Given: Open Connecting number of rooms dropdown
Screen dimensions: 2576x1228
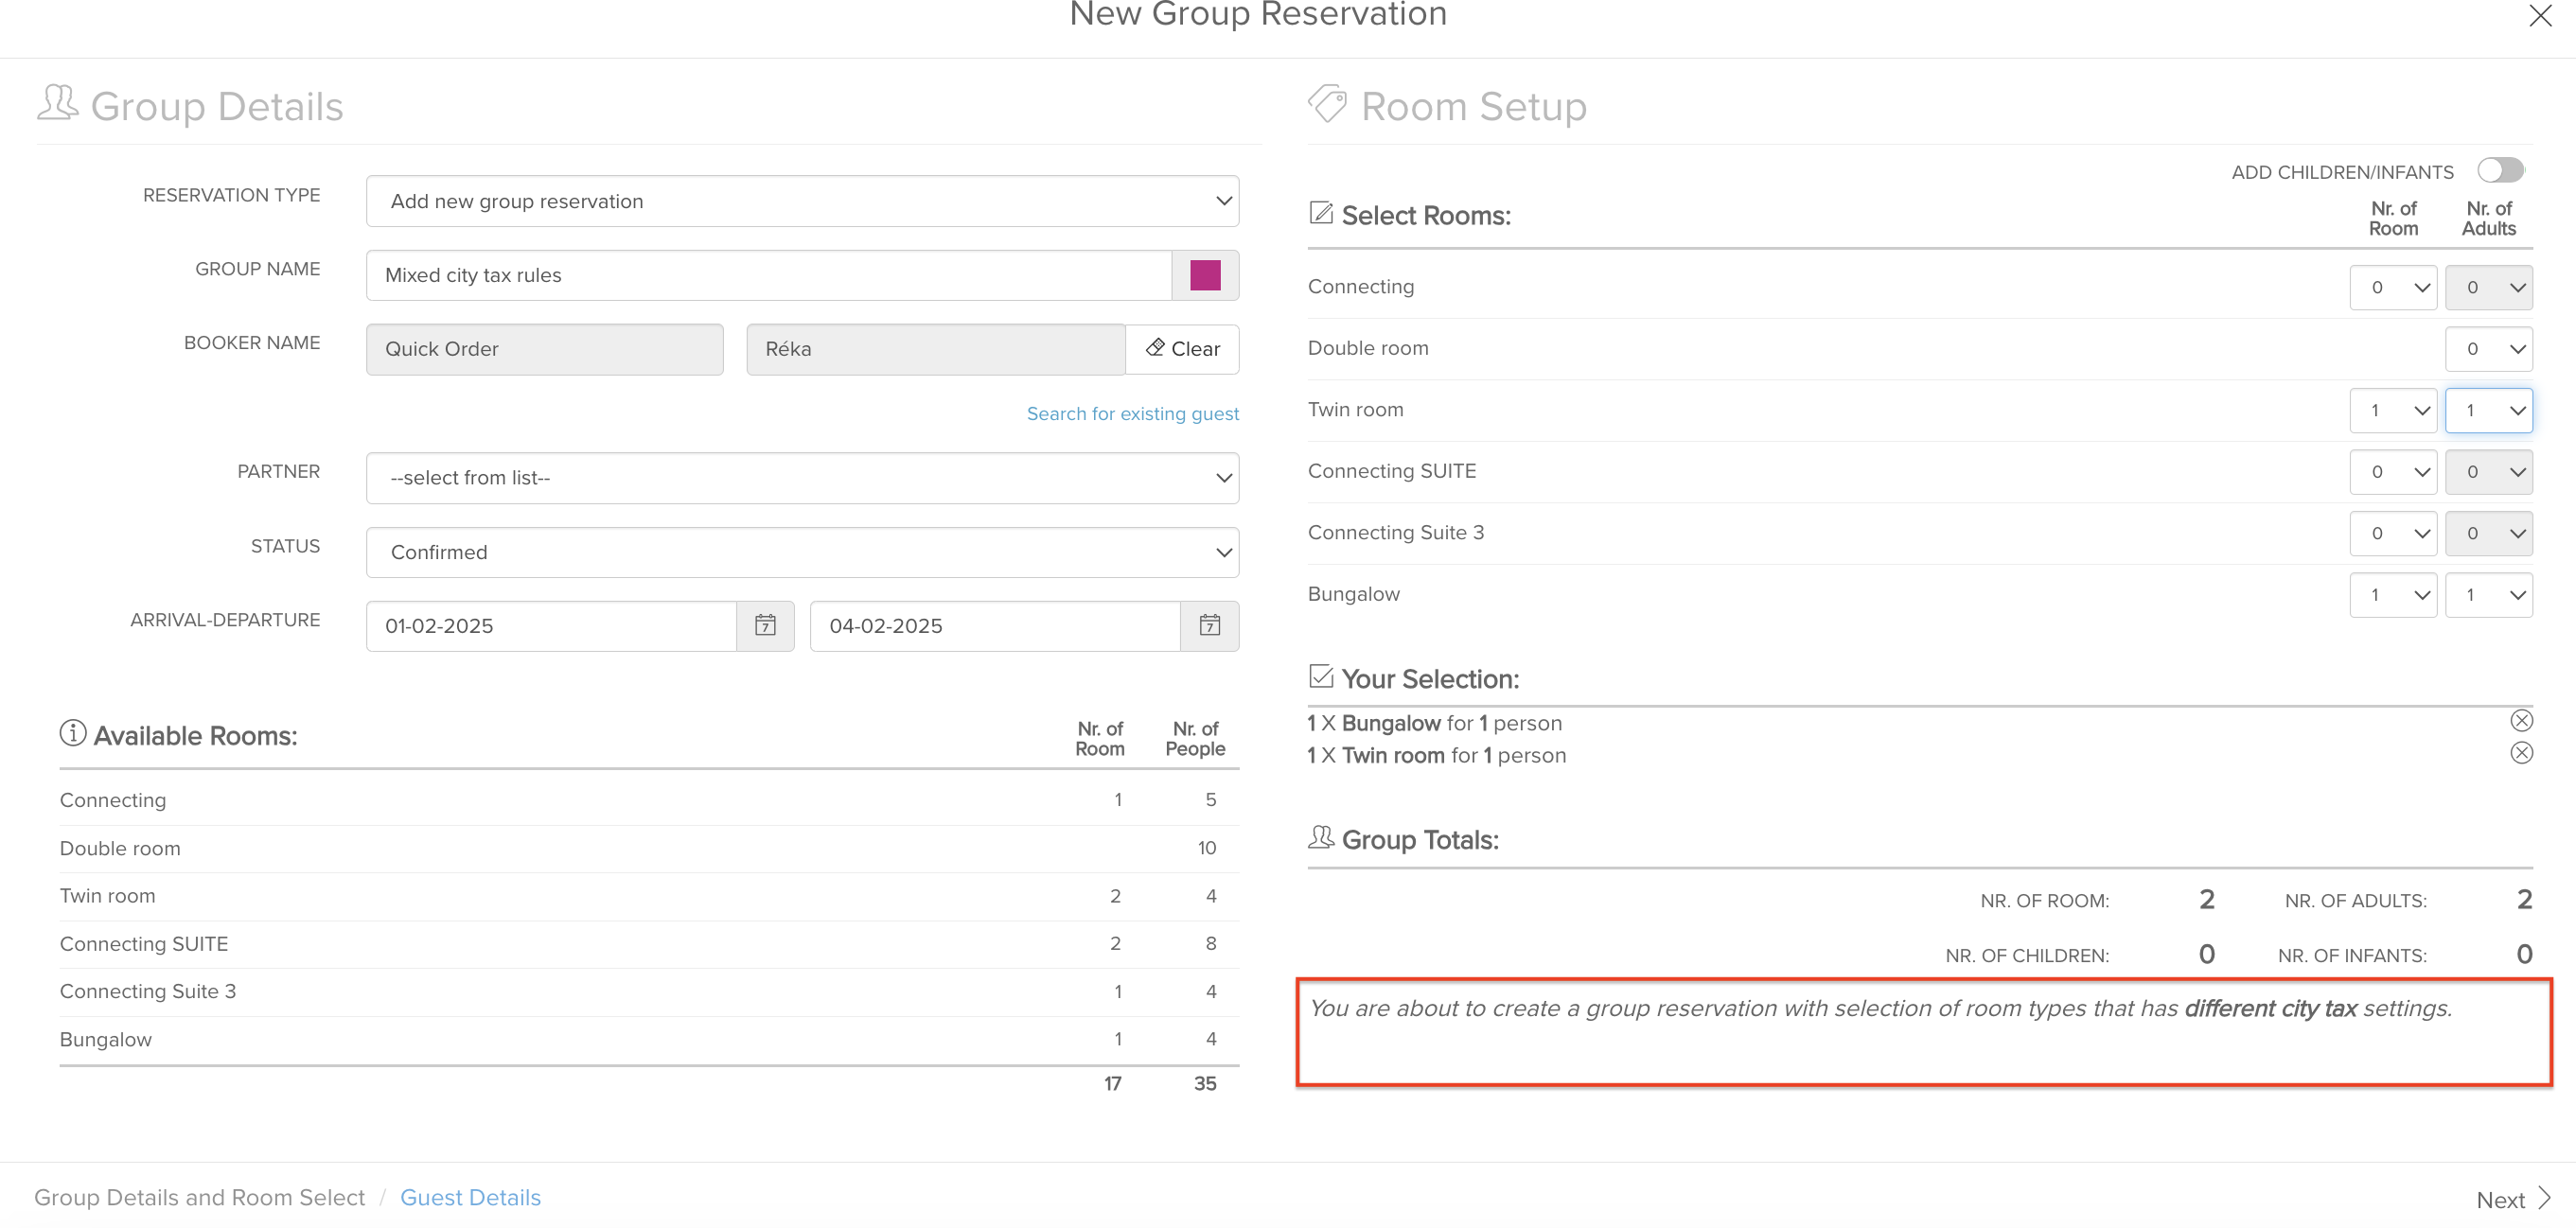Looking at the screenshot, I should 2393,288.
